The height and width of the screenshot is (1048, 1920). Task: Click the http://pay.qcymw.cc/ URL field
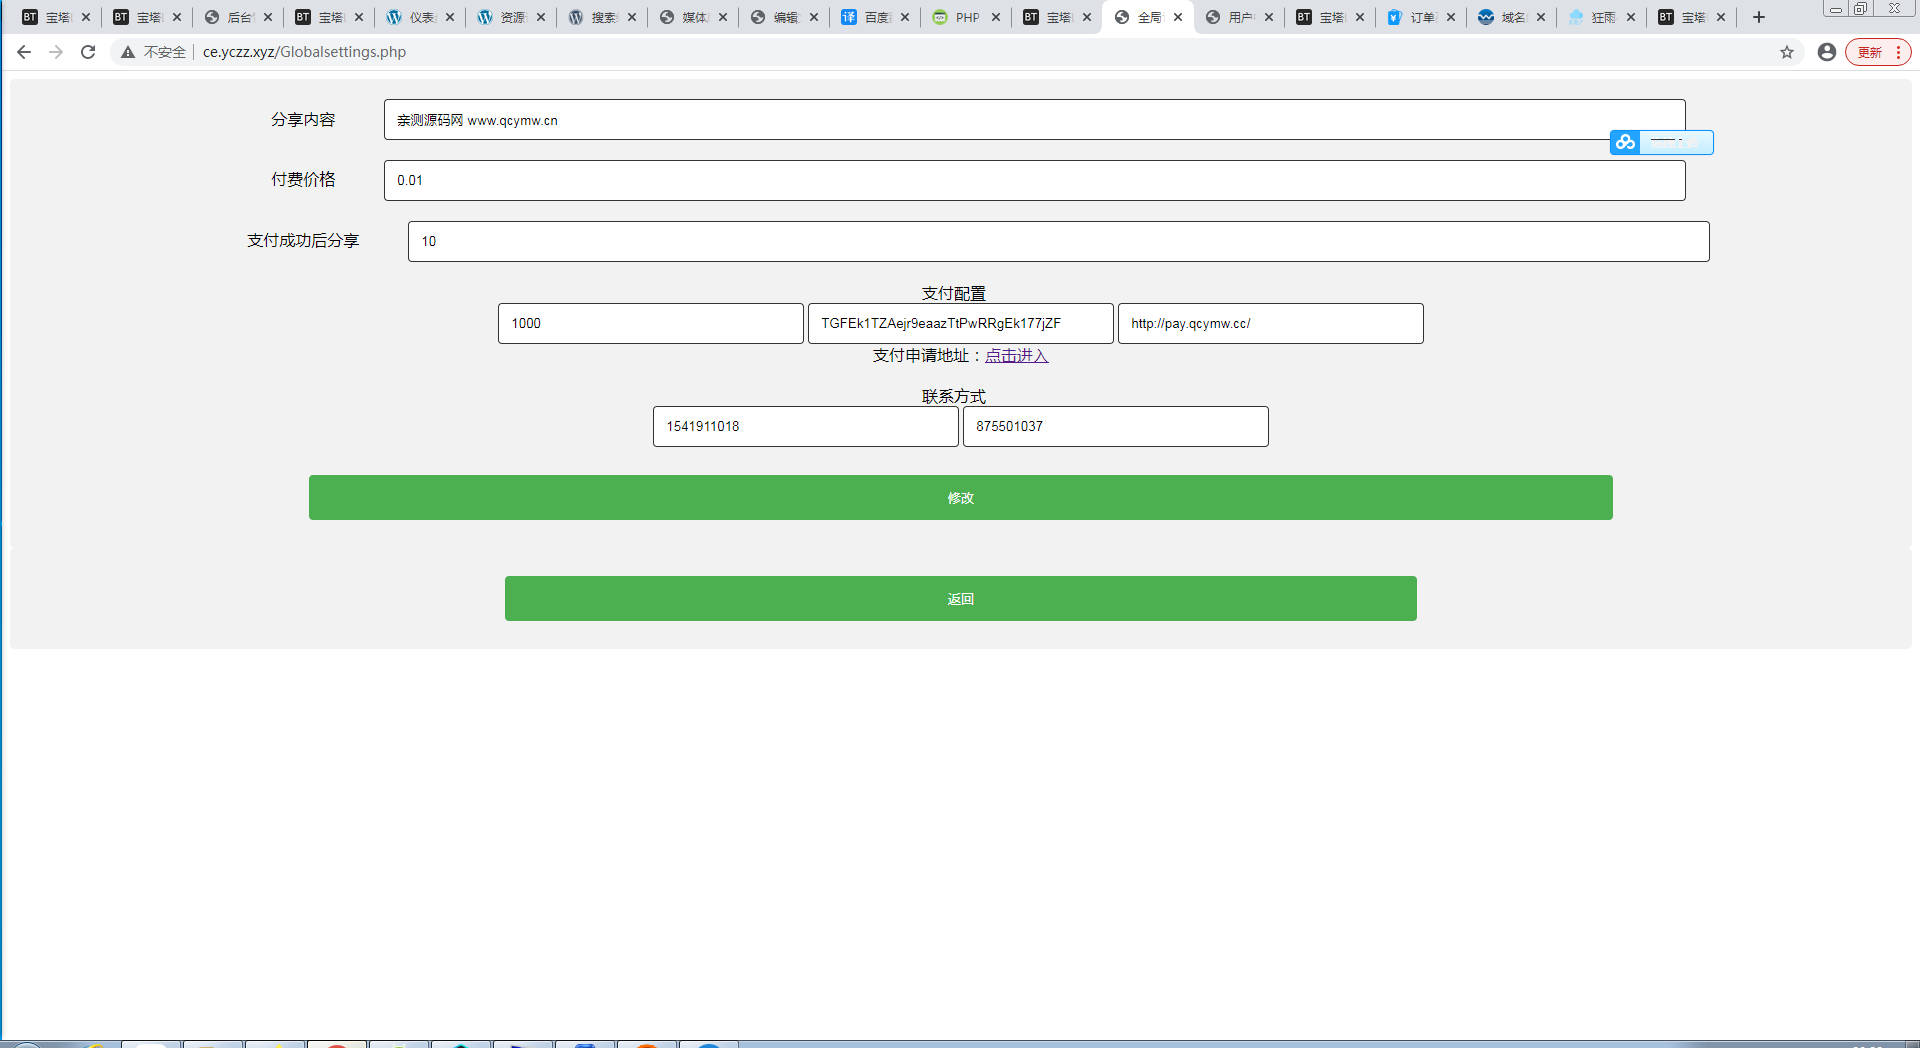tap(1270, 323)
